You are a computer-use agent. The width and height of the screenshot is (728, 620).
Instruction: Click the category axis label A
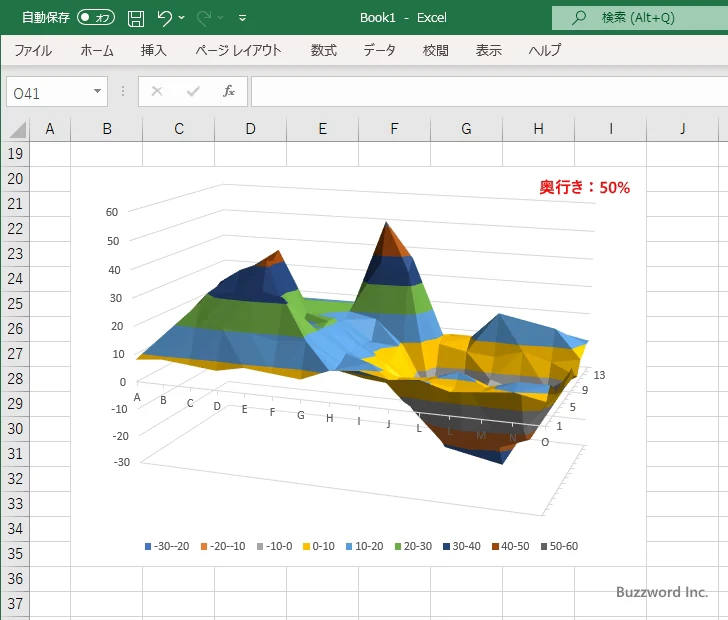137,397
